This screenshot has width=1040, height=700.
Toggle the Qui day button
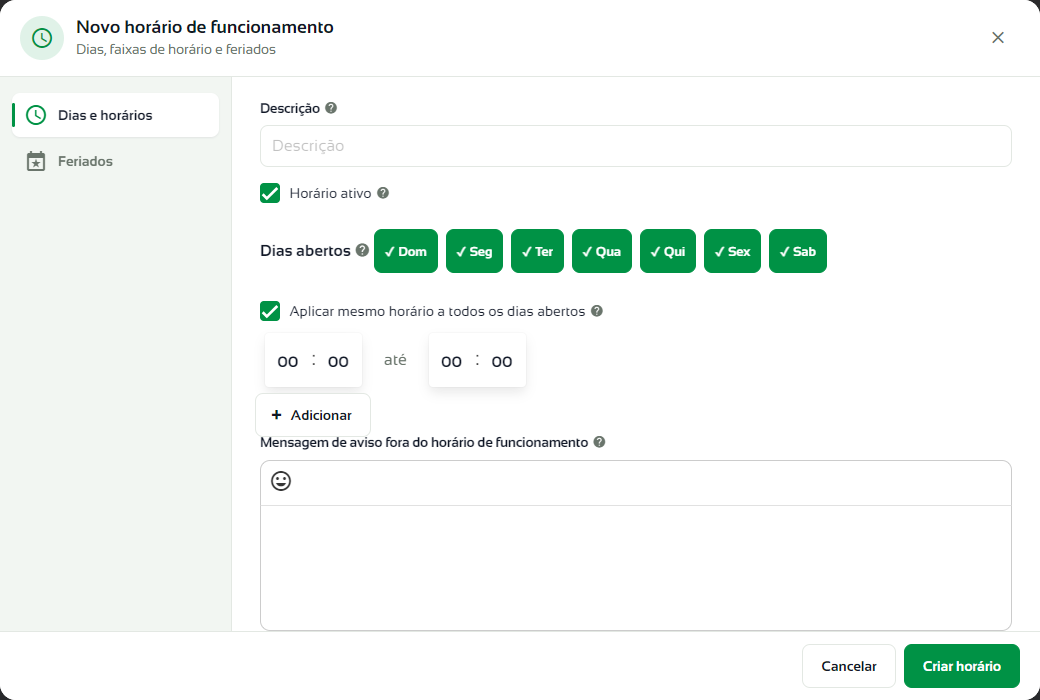point(668,251)
